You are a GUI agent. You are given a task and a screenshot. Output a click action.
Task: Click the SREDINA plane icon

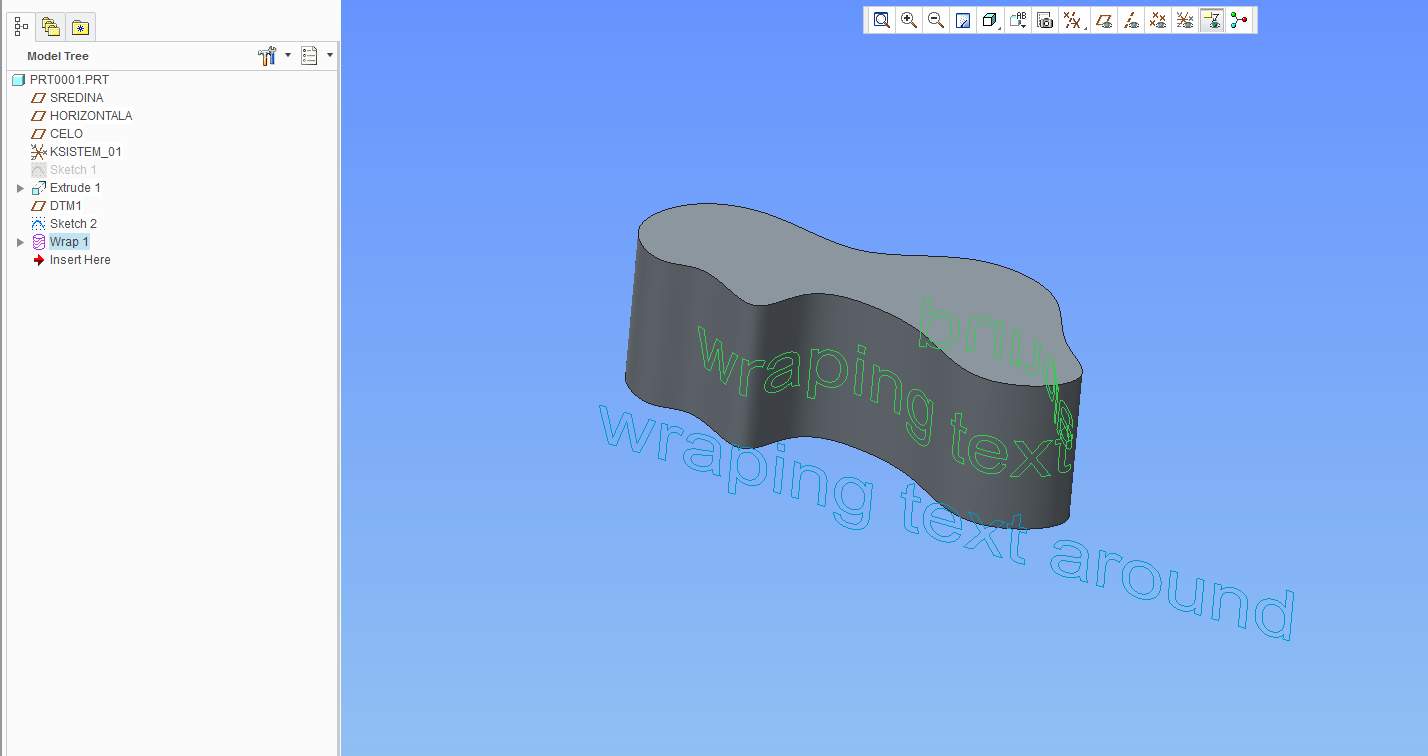(38, 98)
